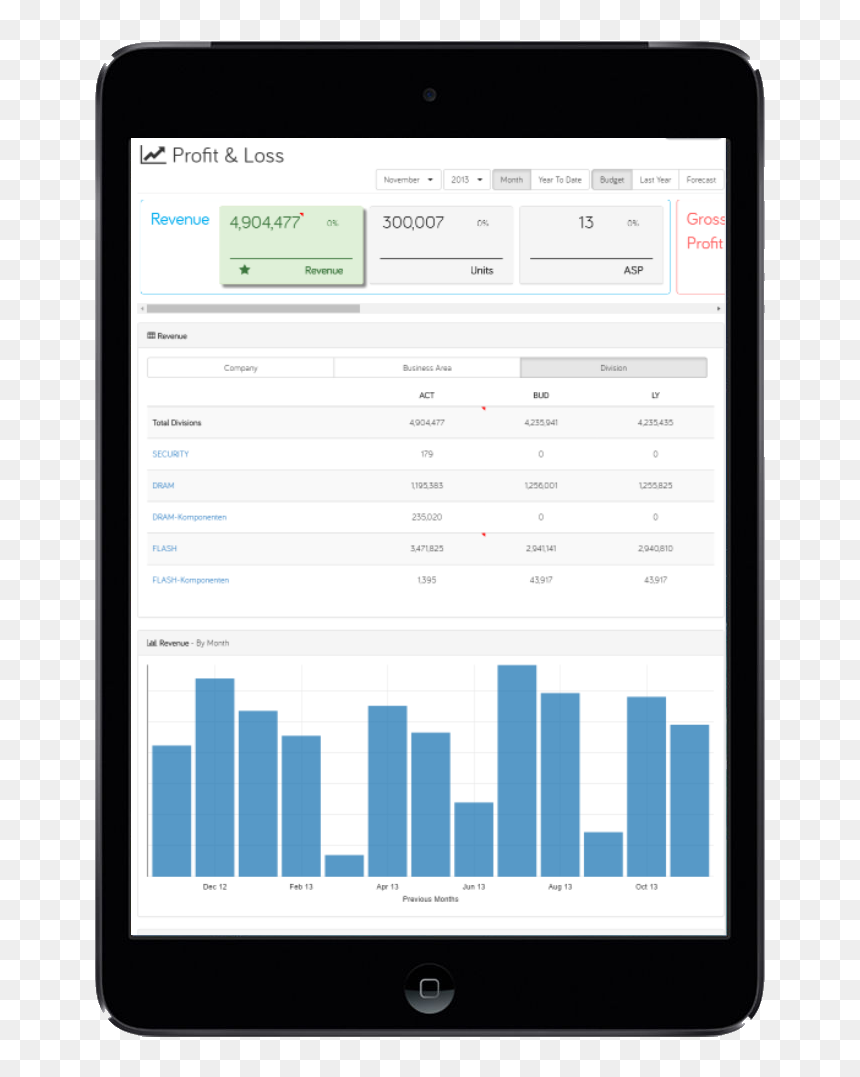Open the FLASH-Komponenten division link
Image resolution: width=860 pixels, height=1077 pixels.
tap(191, 580)
